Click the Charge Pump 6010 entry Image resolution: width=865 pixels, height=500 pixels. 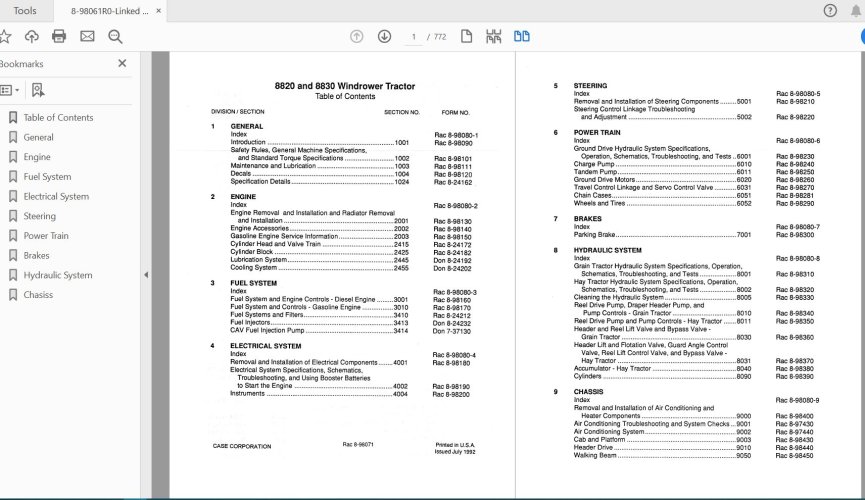click(663, 164)
